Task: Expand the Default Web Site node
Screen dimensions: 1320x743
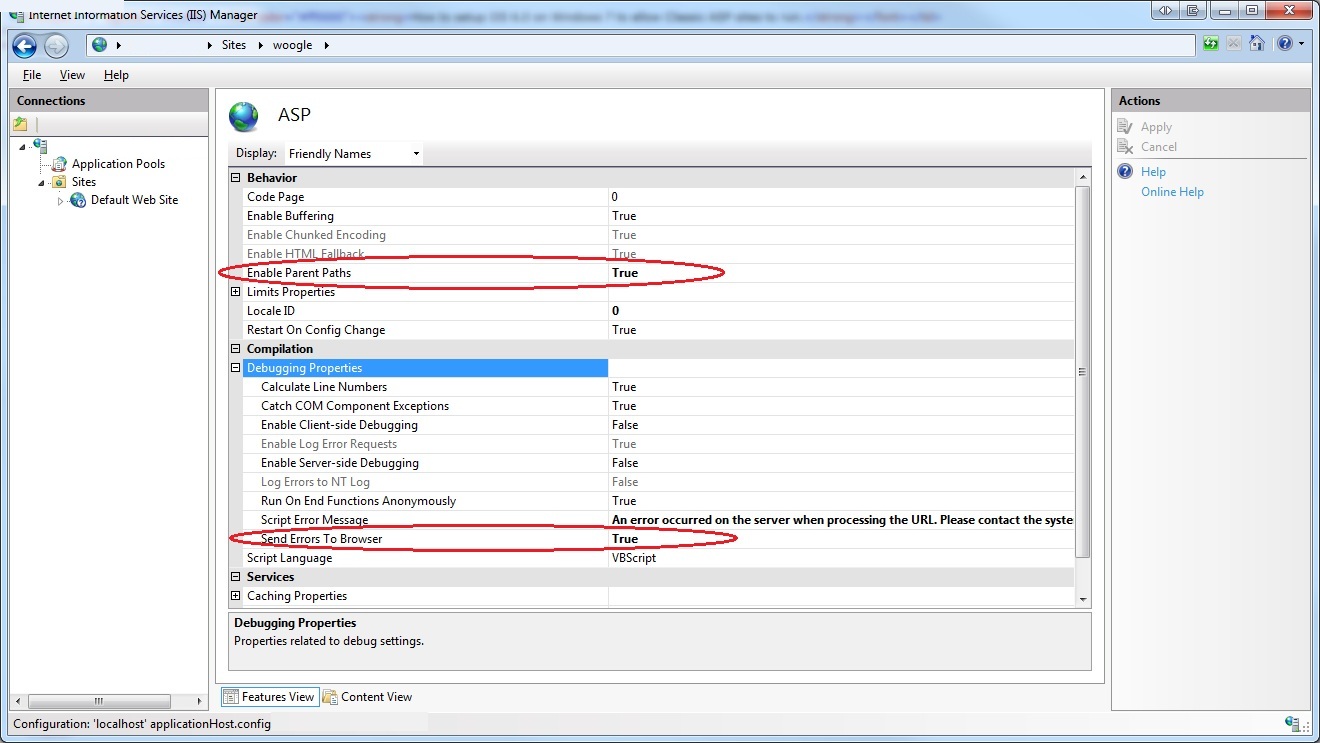Action: point(60,201)
